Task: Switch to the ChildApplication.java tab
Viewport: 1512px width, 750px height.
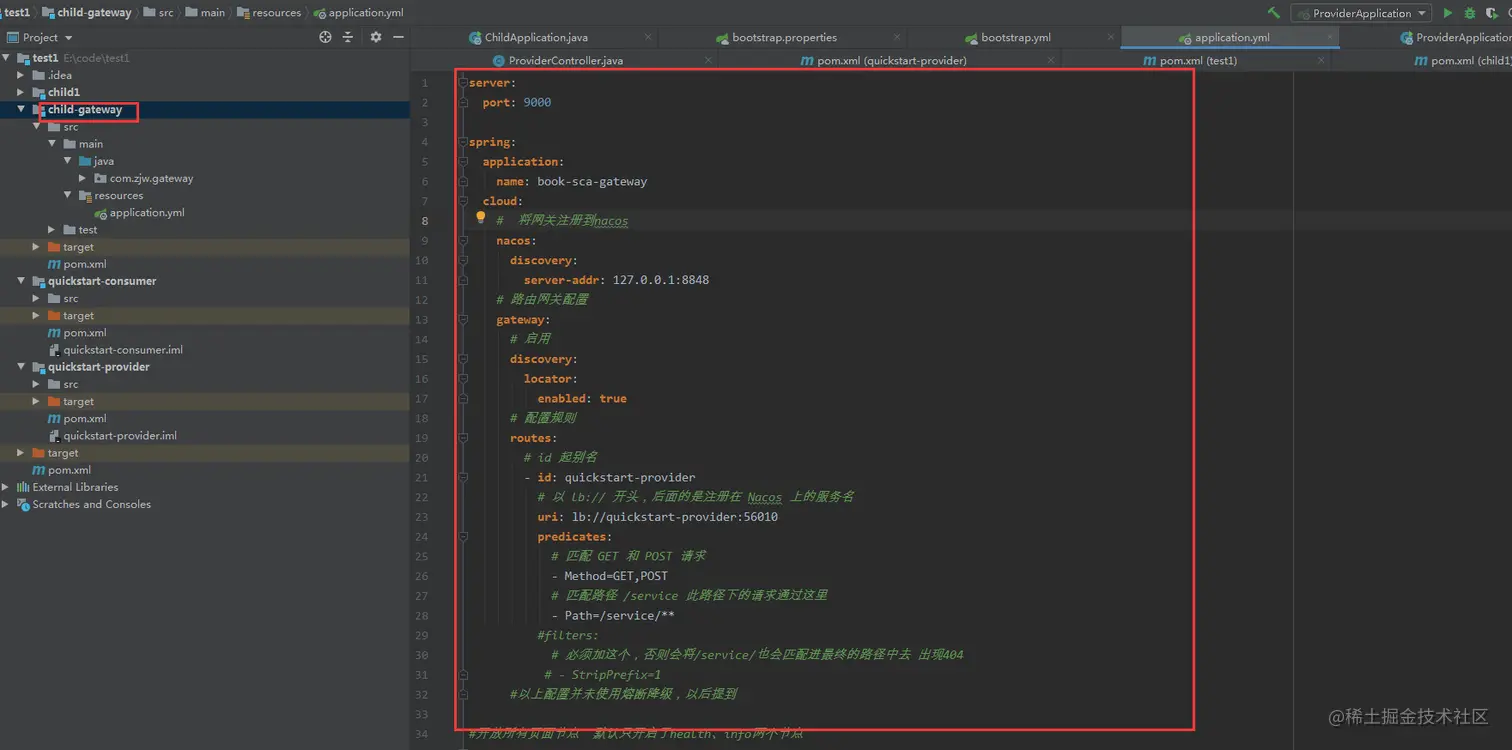Action: (536, 37)
